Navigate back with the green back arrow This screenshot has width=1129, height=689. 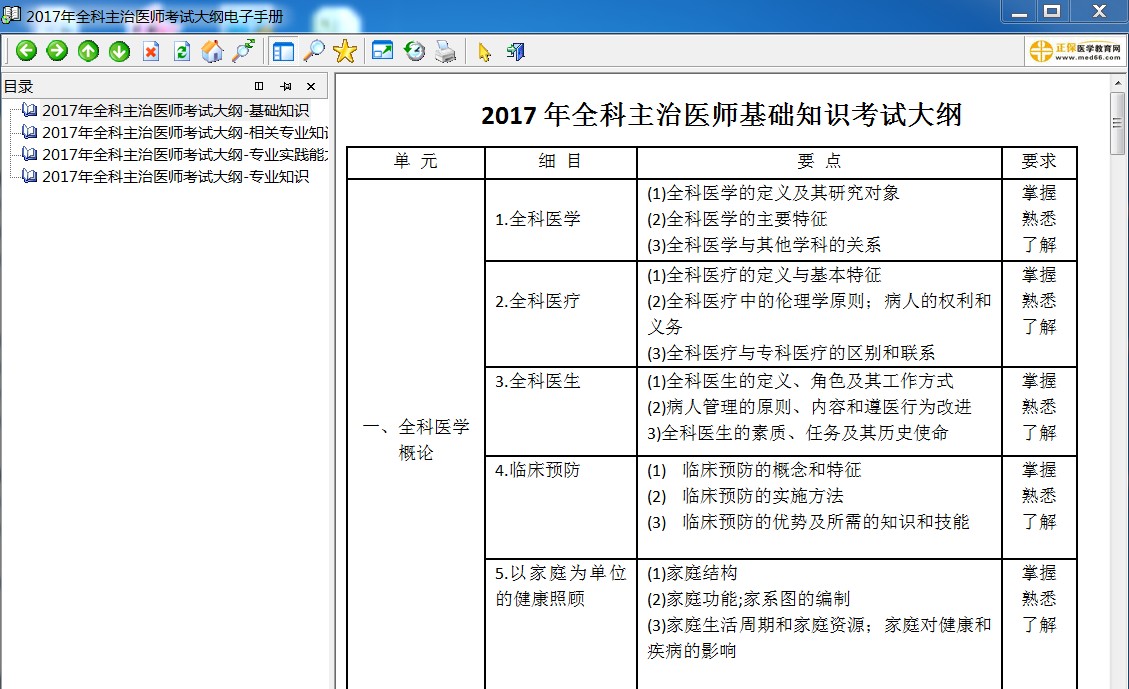pyautogui.click(x=27, y=51)
